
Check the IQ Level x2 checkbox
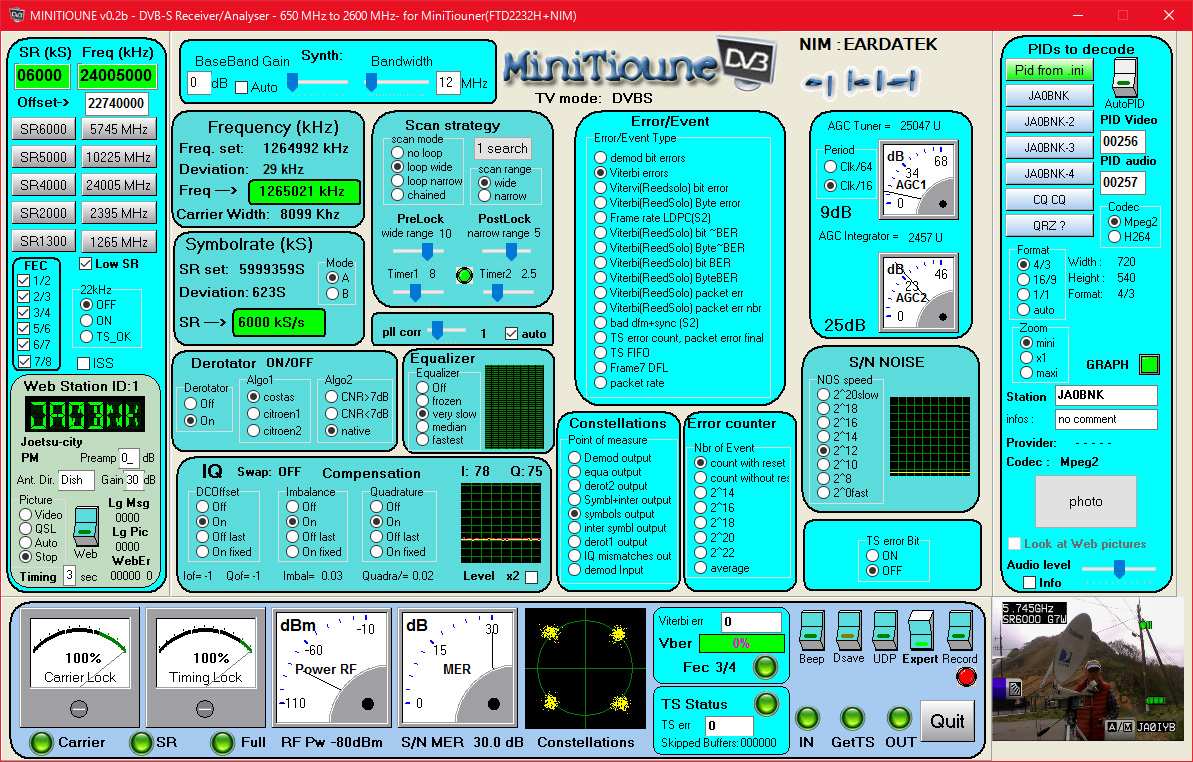(531, 577)
